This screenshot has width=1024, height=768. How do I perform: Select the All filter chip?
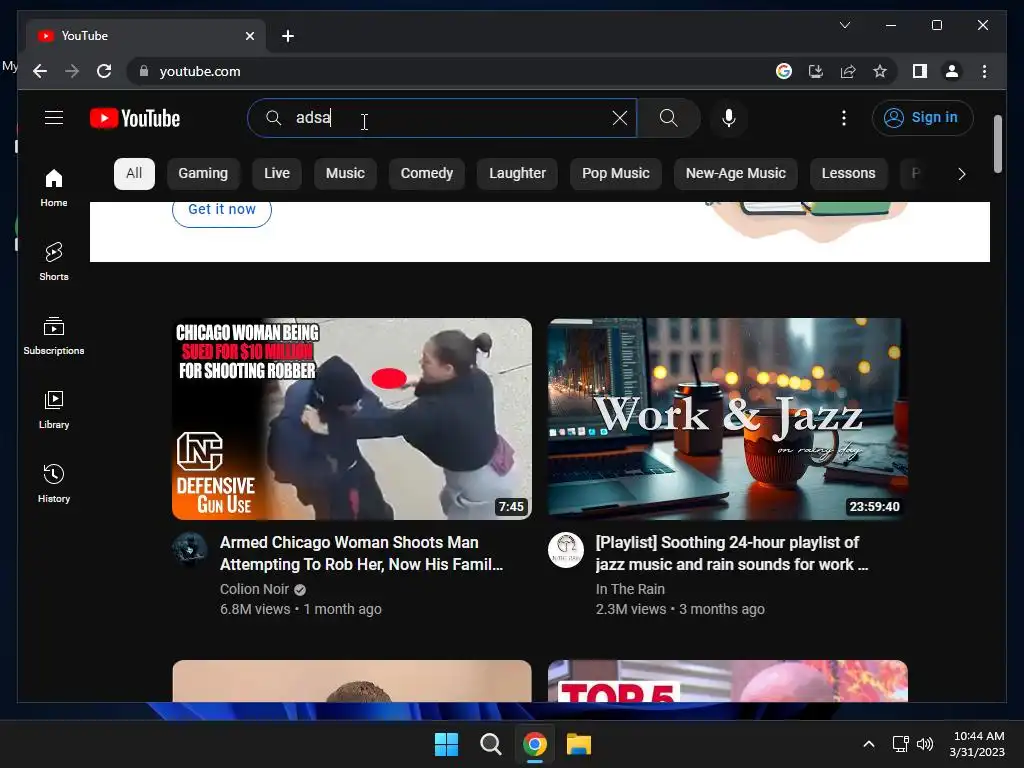pos(134,173)
